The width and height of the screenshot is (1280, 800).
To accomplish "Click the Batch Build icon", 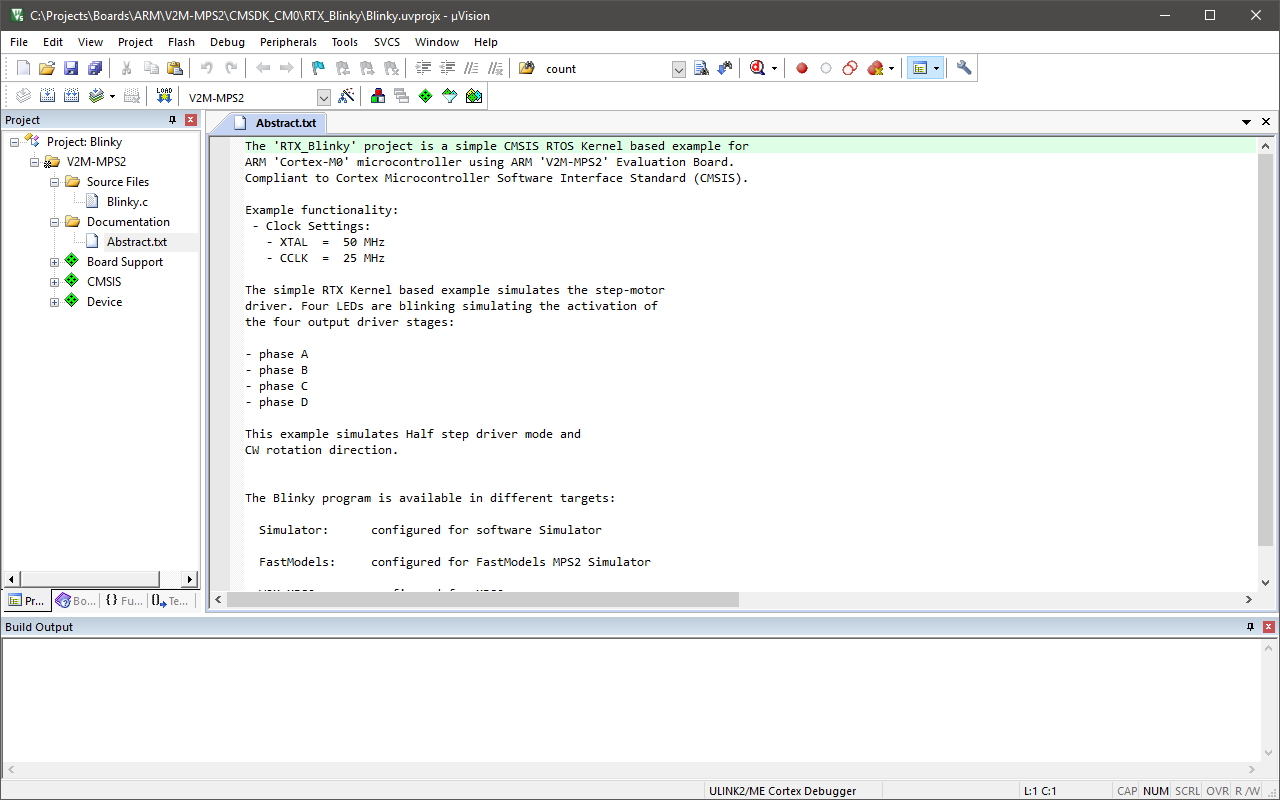I will [96, 96].
